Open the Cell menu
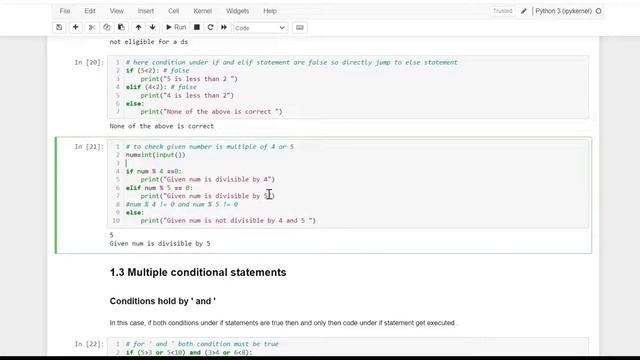 (173, 11)
